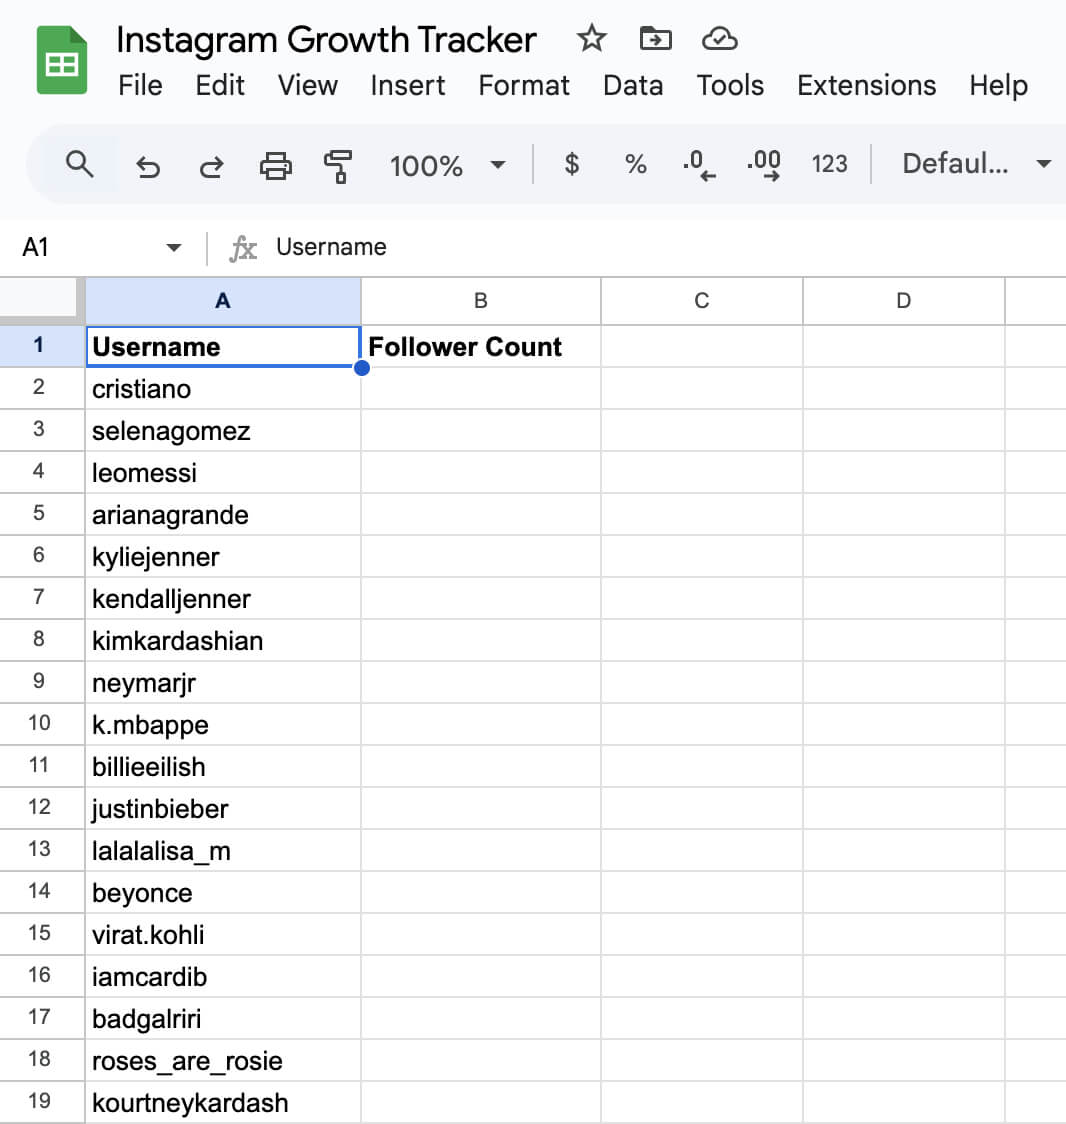Select the iamcardib cell
The width and height of the screenshot is (1066, 1124).
click(x=223, y=976)
